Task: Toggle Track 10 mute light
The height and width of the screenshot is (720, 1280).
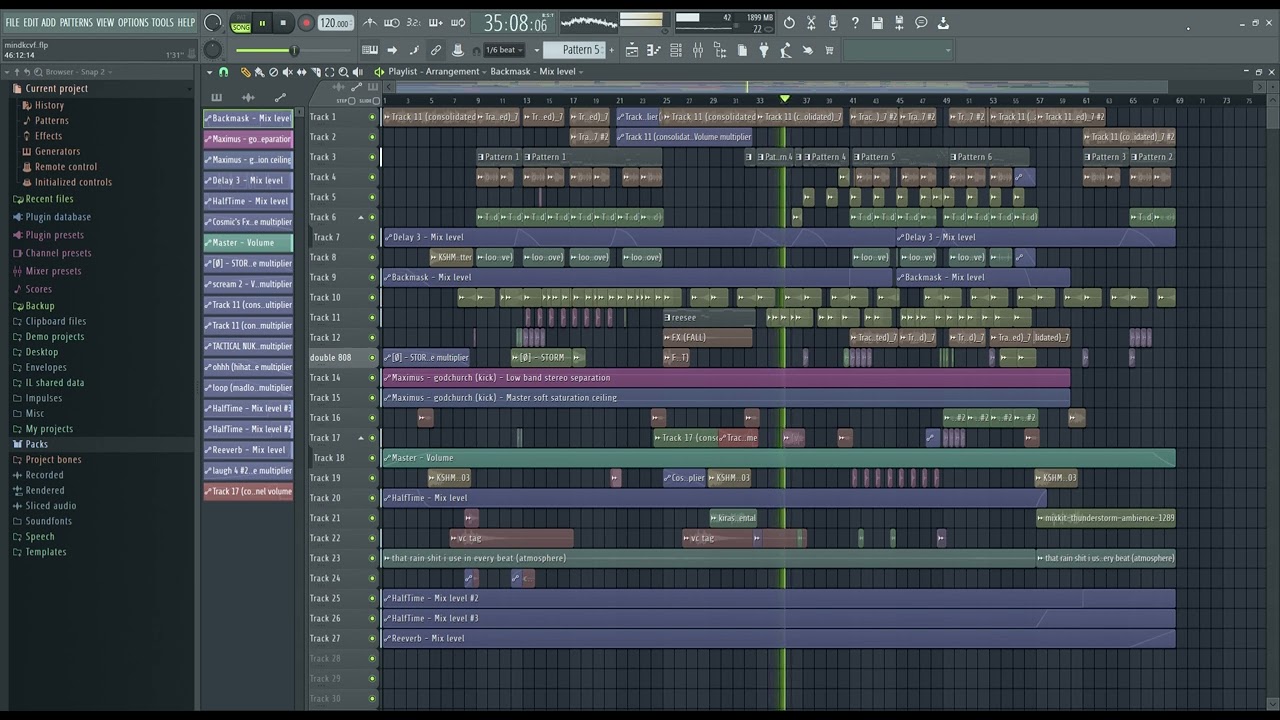Action: point(372,297)
